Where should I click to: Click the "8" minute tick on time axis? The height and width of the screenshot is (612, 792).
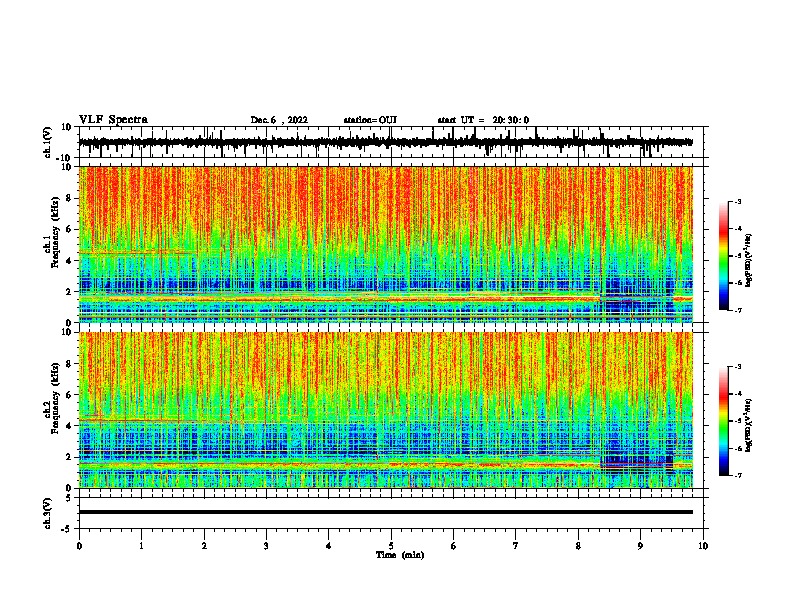point(578,545)
